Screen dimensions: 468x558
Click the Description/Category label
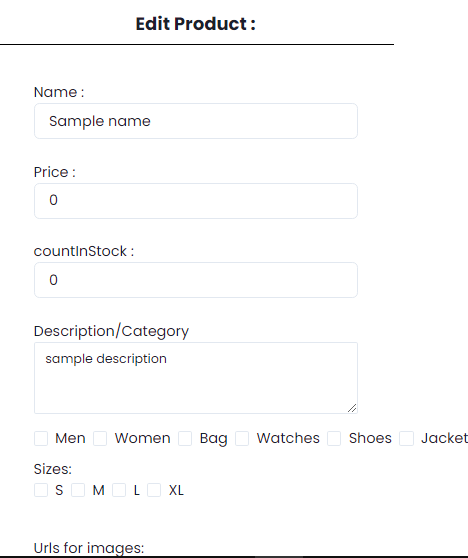[x=111, y=331]
